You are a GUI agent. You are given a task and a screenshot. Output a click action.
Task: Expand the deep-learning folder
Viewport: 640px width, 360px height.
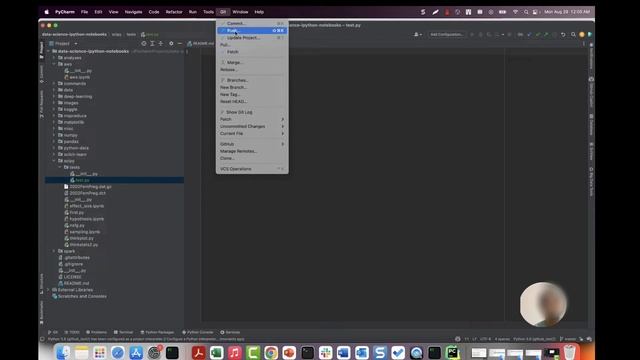54,96
